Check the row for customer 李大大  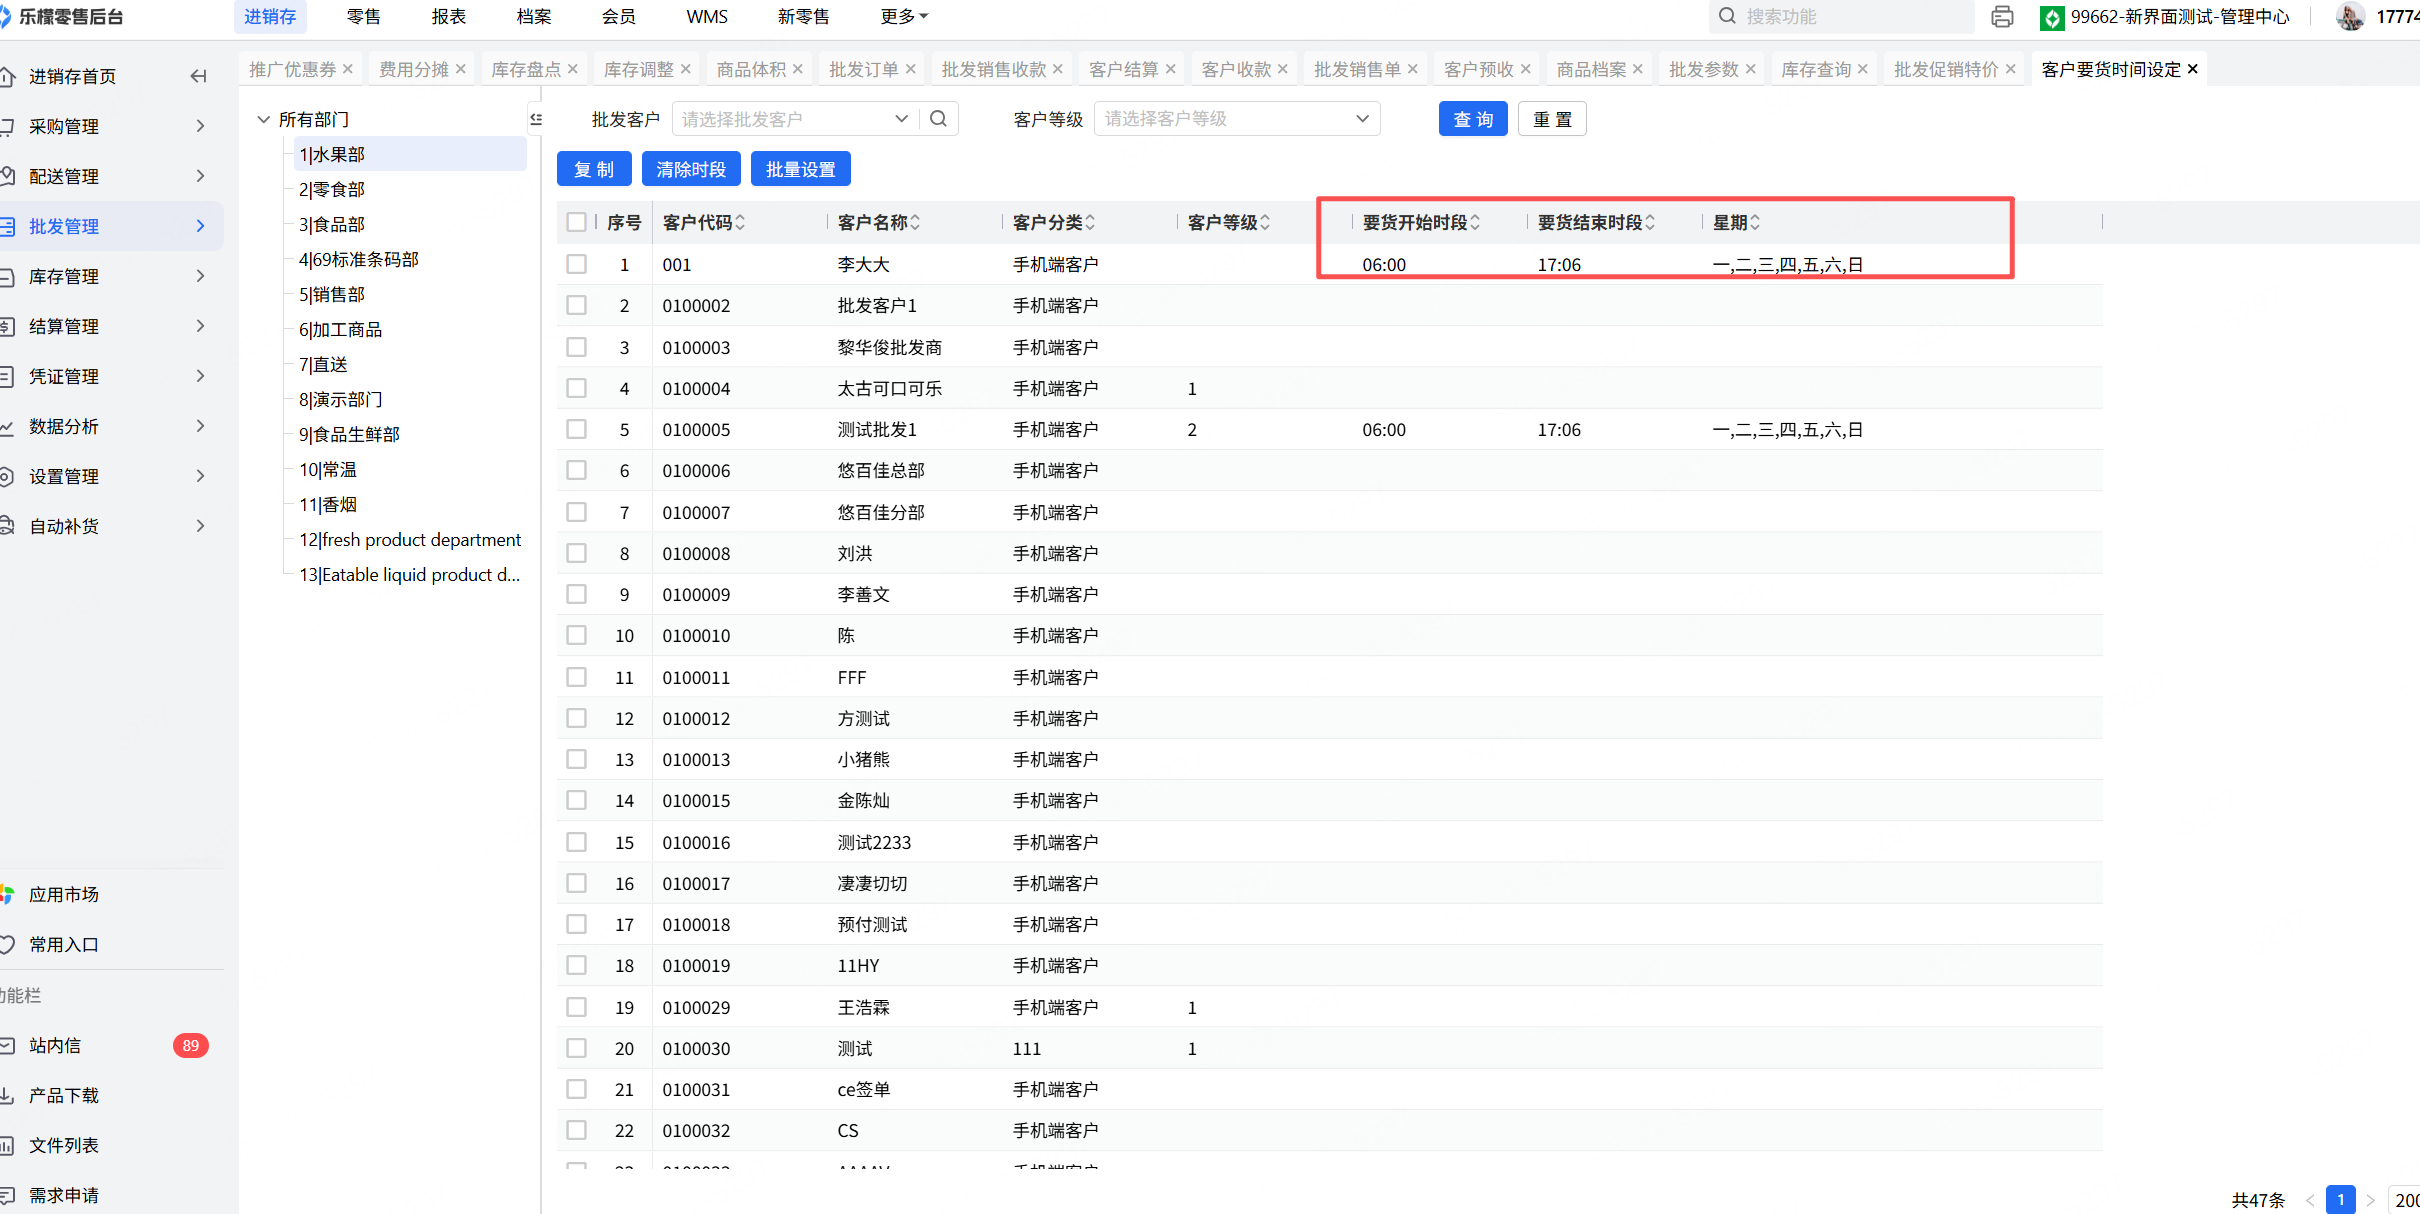pyautogui.click(x=576, y=264)
